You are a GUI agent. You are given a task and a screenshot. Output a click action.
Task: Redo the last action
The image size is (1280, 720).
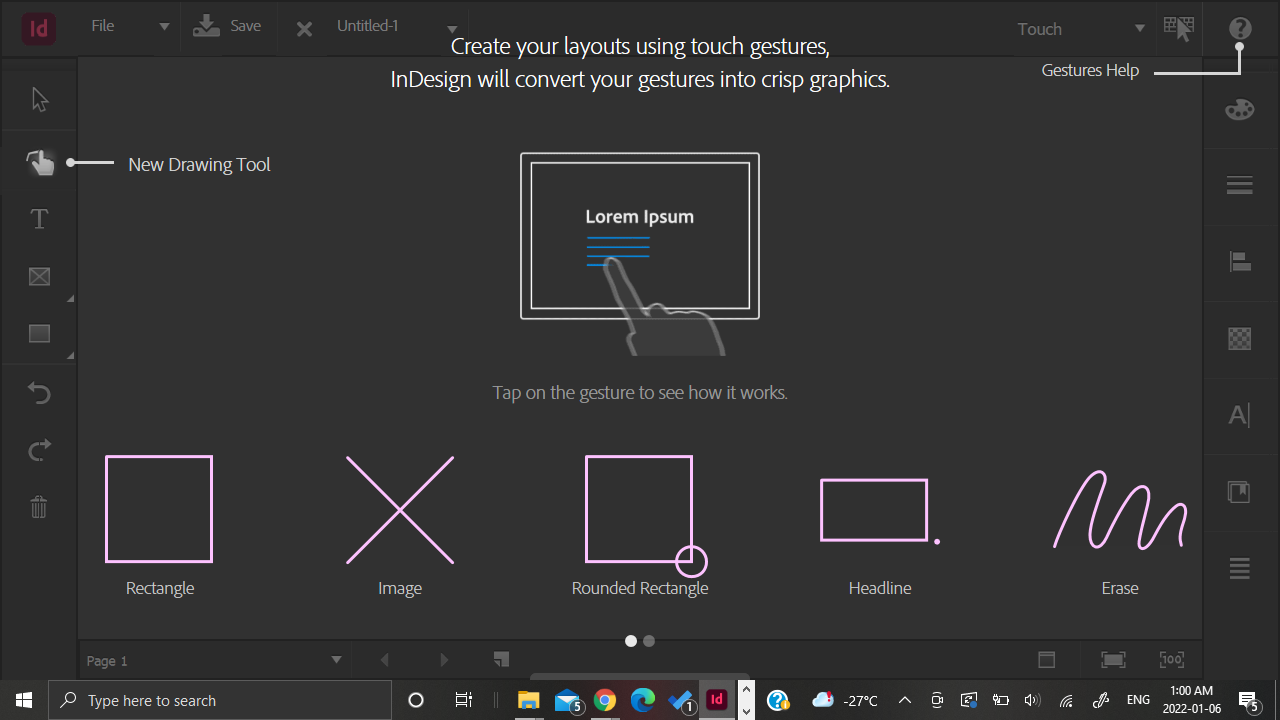(38, 449)
